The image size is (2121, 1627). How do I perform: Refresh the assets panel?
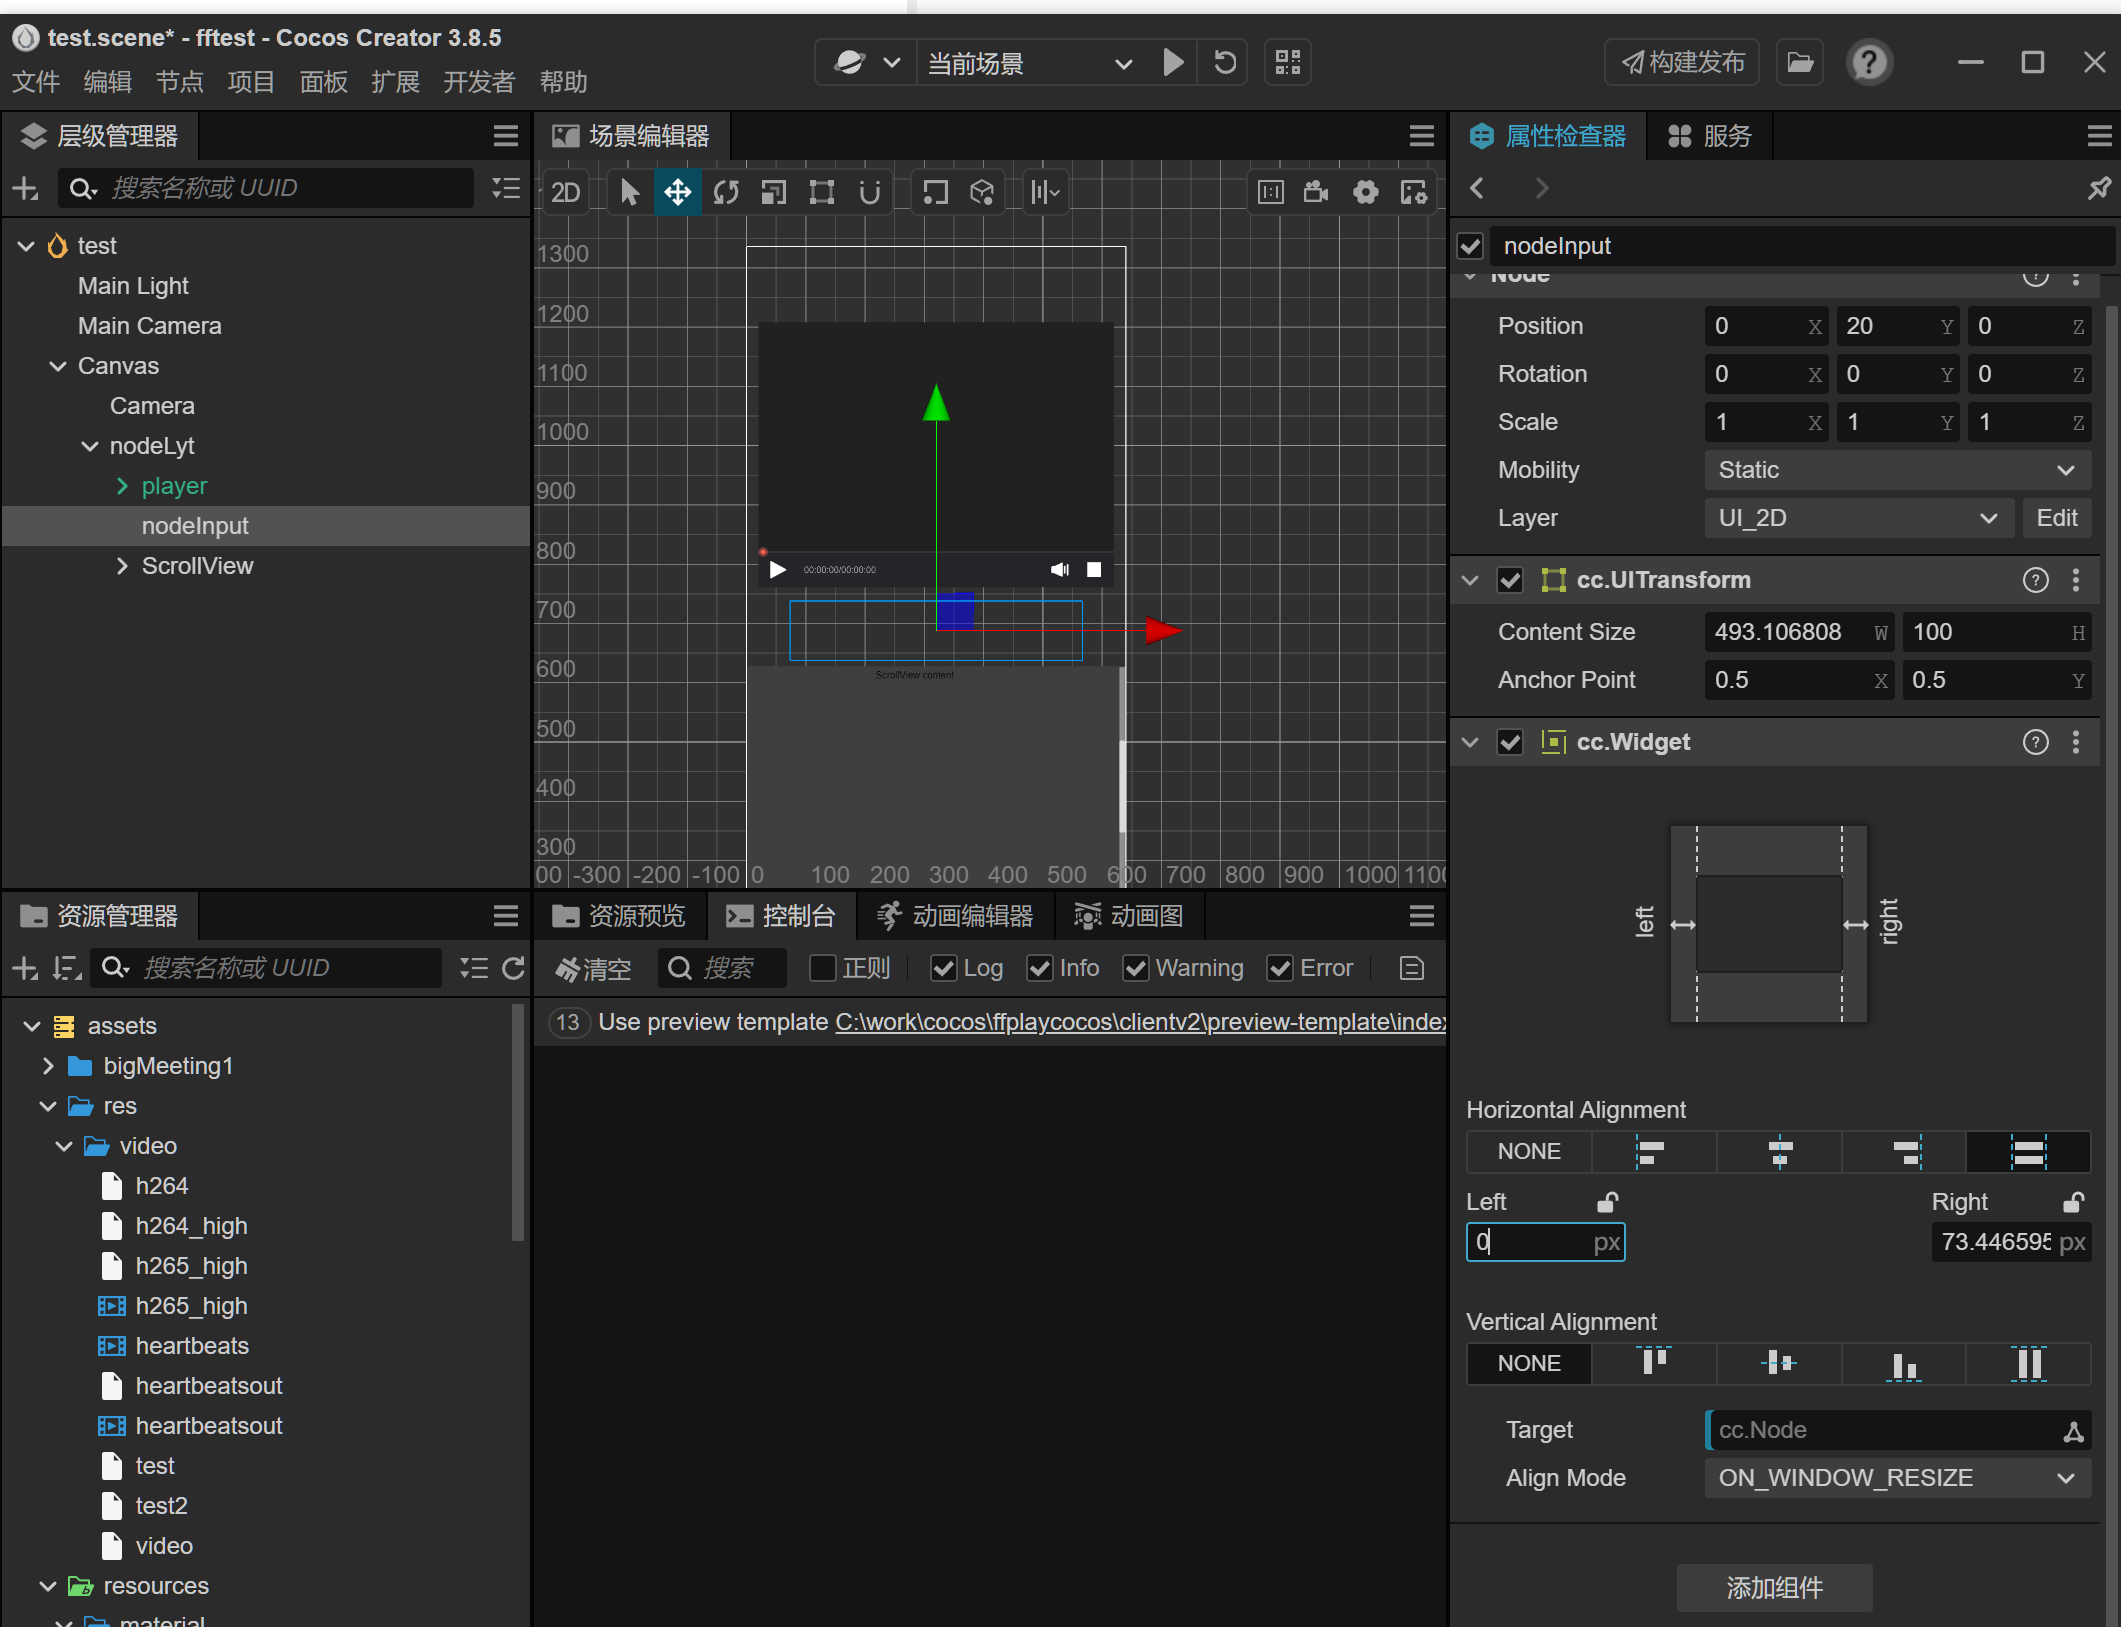coord(513,968)
